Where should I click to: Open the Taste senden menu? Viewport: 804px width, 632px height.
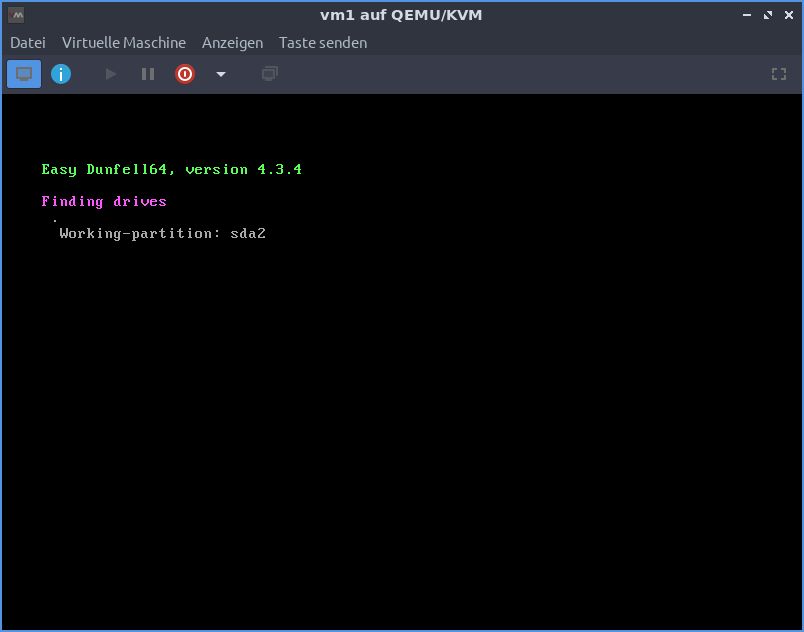tap(323, 43)
